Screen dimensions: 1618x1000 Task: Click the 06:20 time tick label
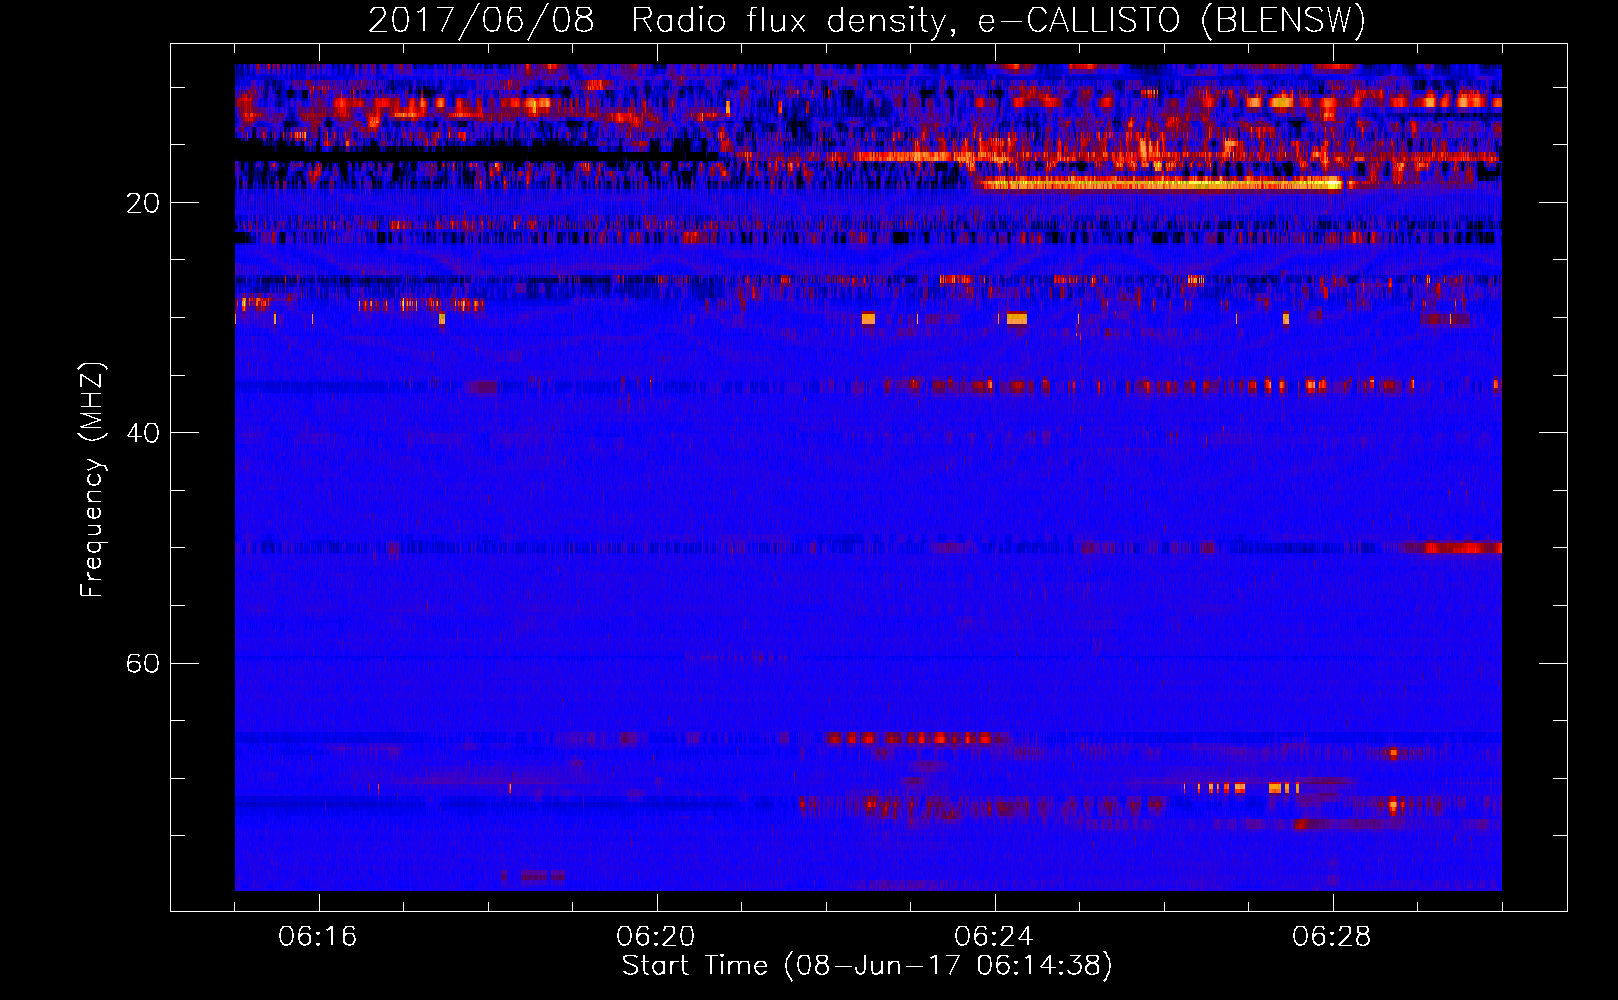pyautogui.click(x=656, y=937)
